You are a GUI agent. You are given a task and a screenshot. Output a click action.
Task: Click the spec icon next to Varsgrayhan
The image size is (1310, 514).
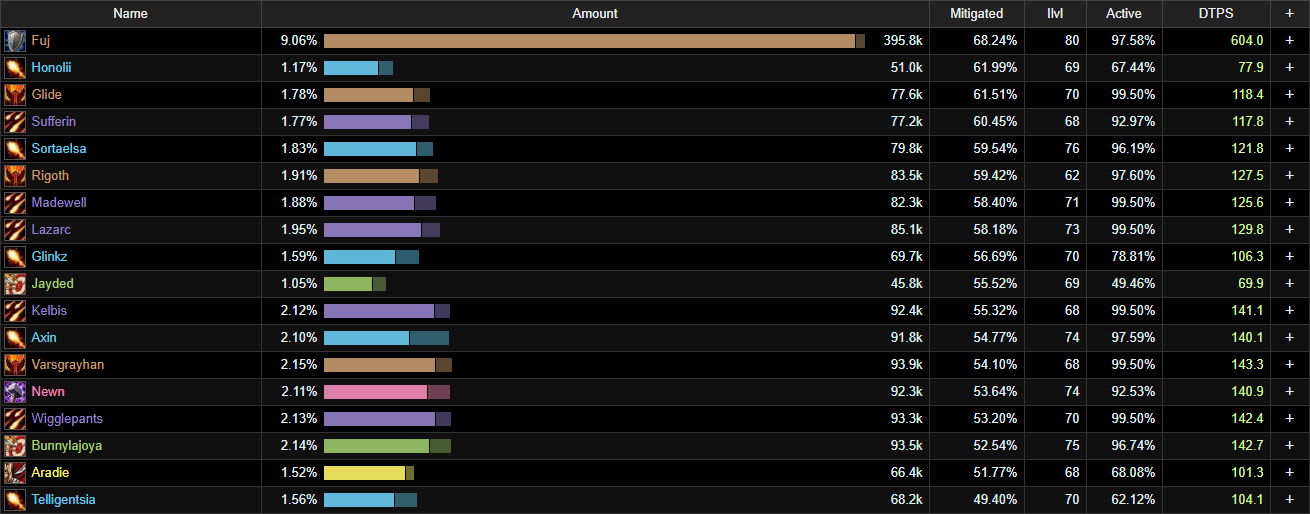click(x=15, y=365)
